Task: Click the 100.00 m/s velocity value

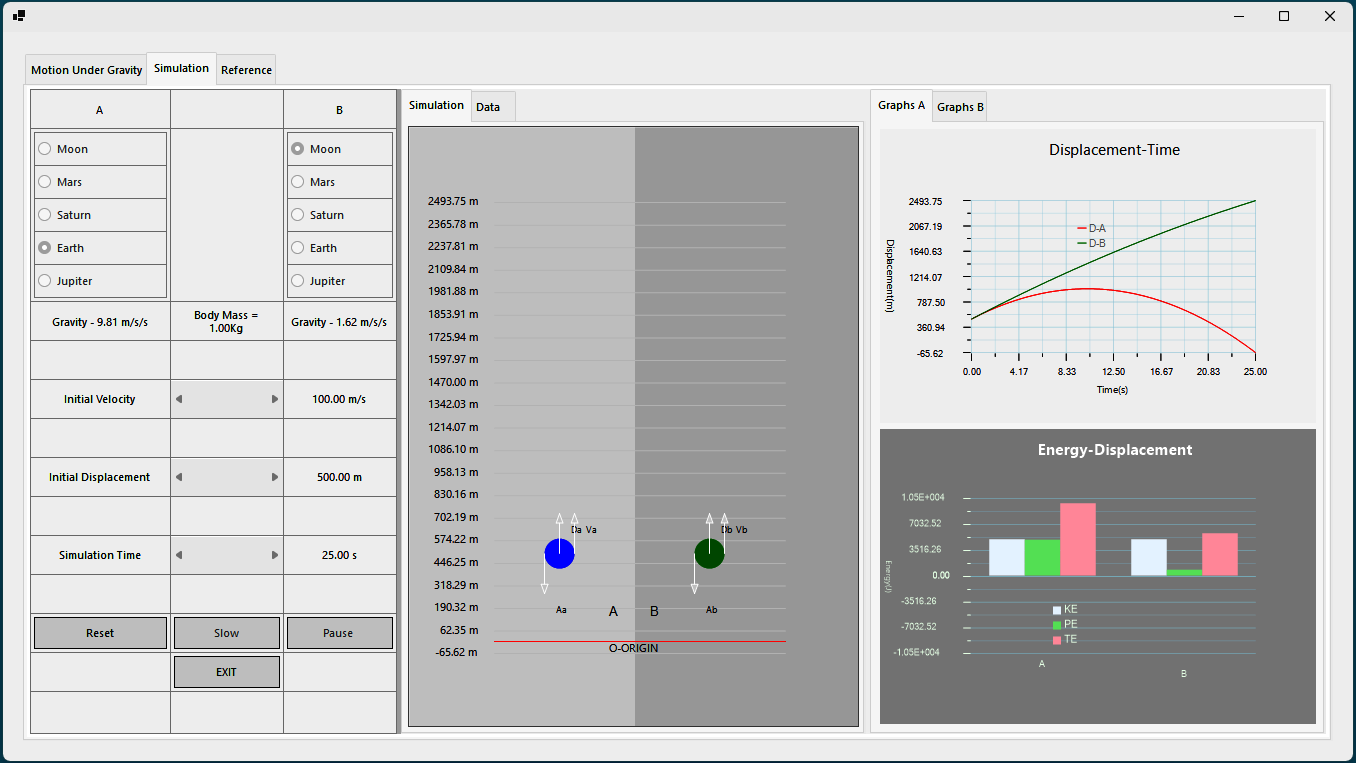Action: [x=339, y=399]
